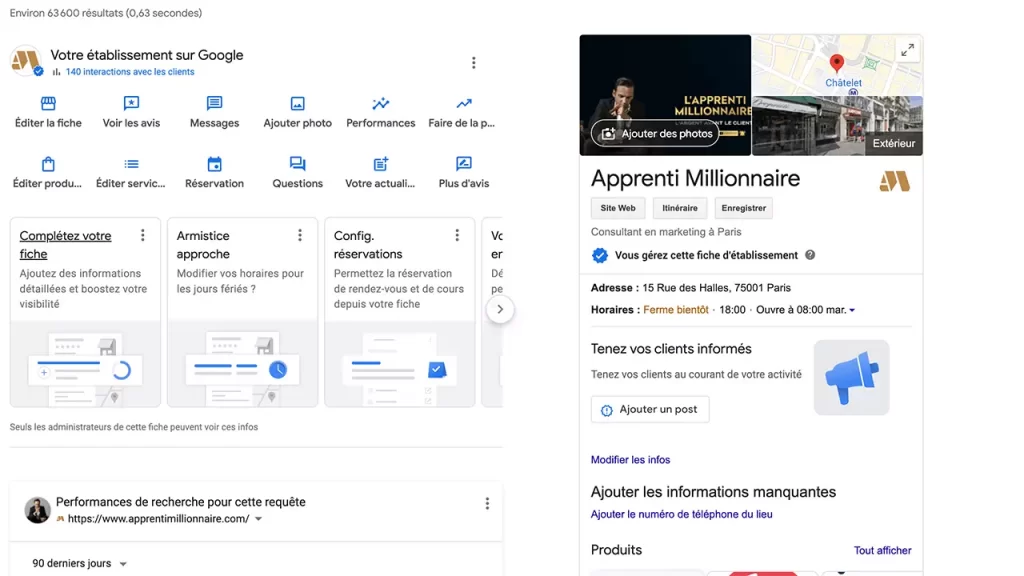Open Votre actualité post icon
1024x576 pixels.
click(381, 164)
